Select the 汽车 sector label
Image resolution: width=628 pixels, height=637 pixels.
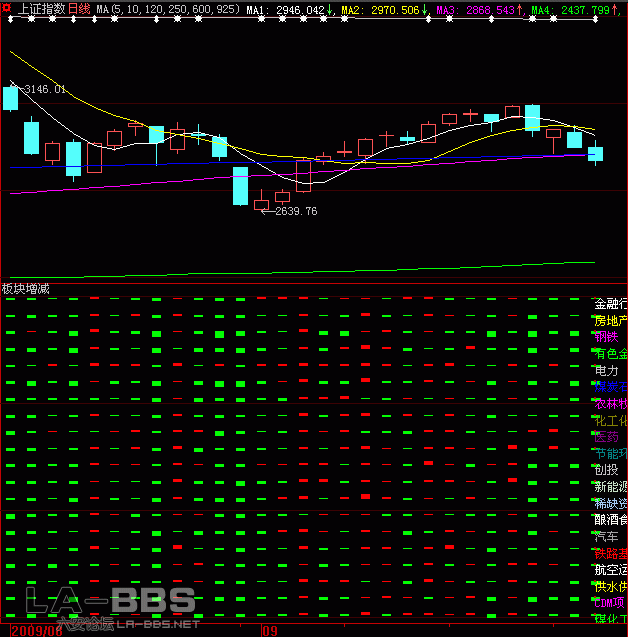pyautogui.click(x=607, y=535)
